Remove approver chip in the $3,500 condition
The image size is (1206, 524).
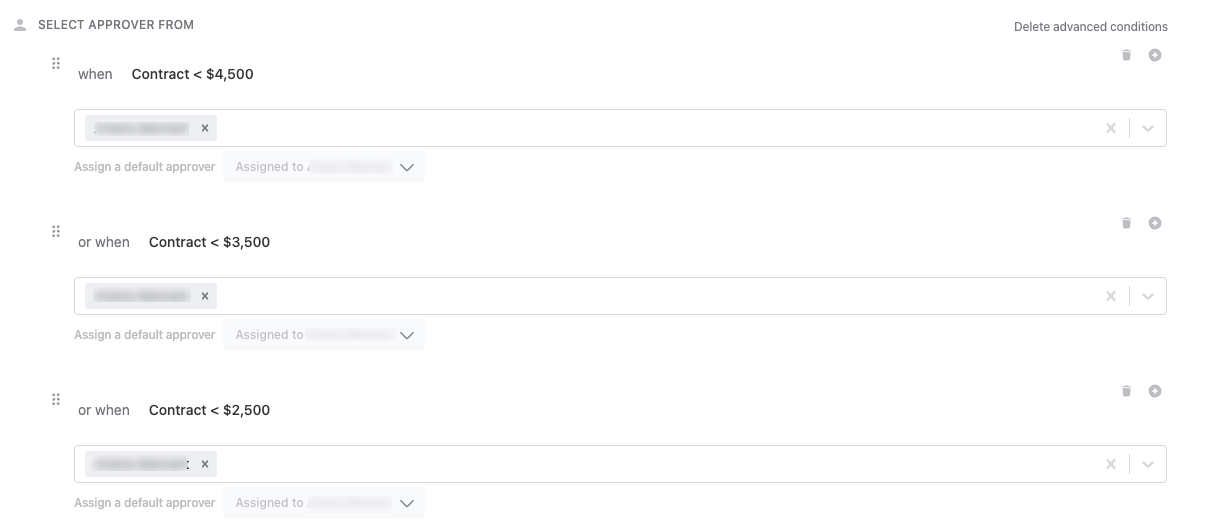pos(205,296)
